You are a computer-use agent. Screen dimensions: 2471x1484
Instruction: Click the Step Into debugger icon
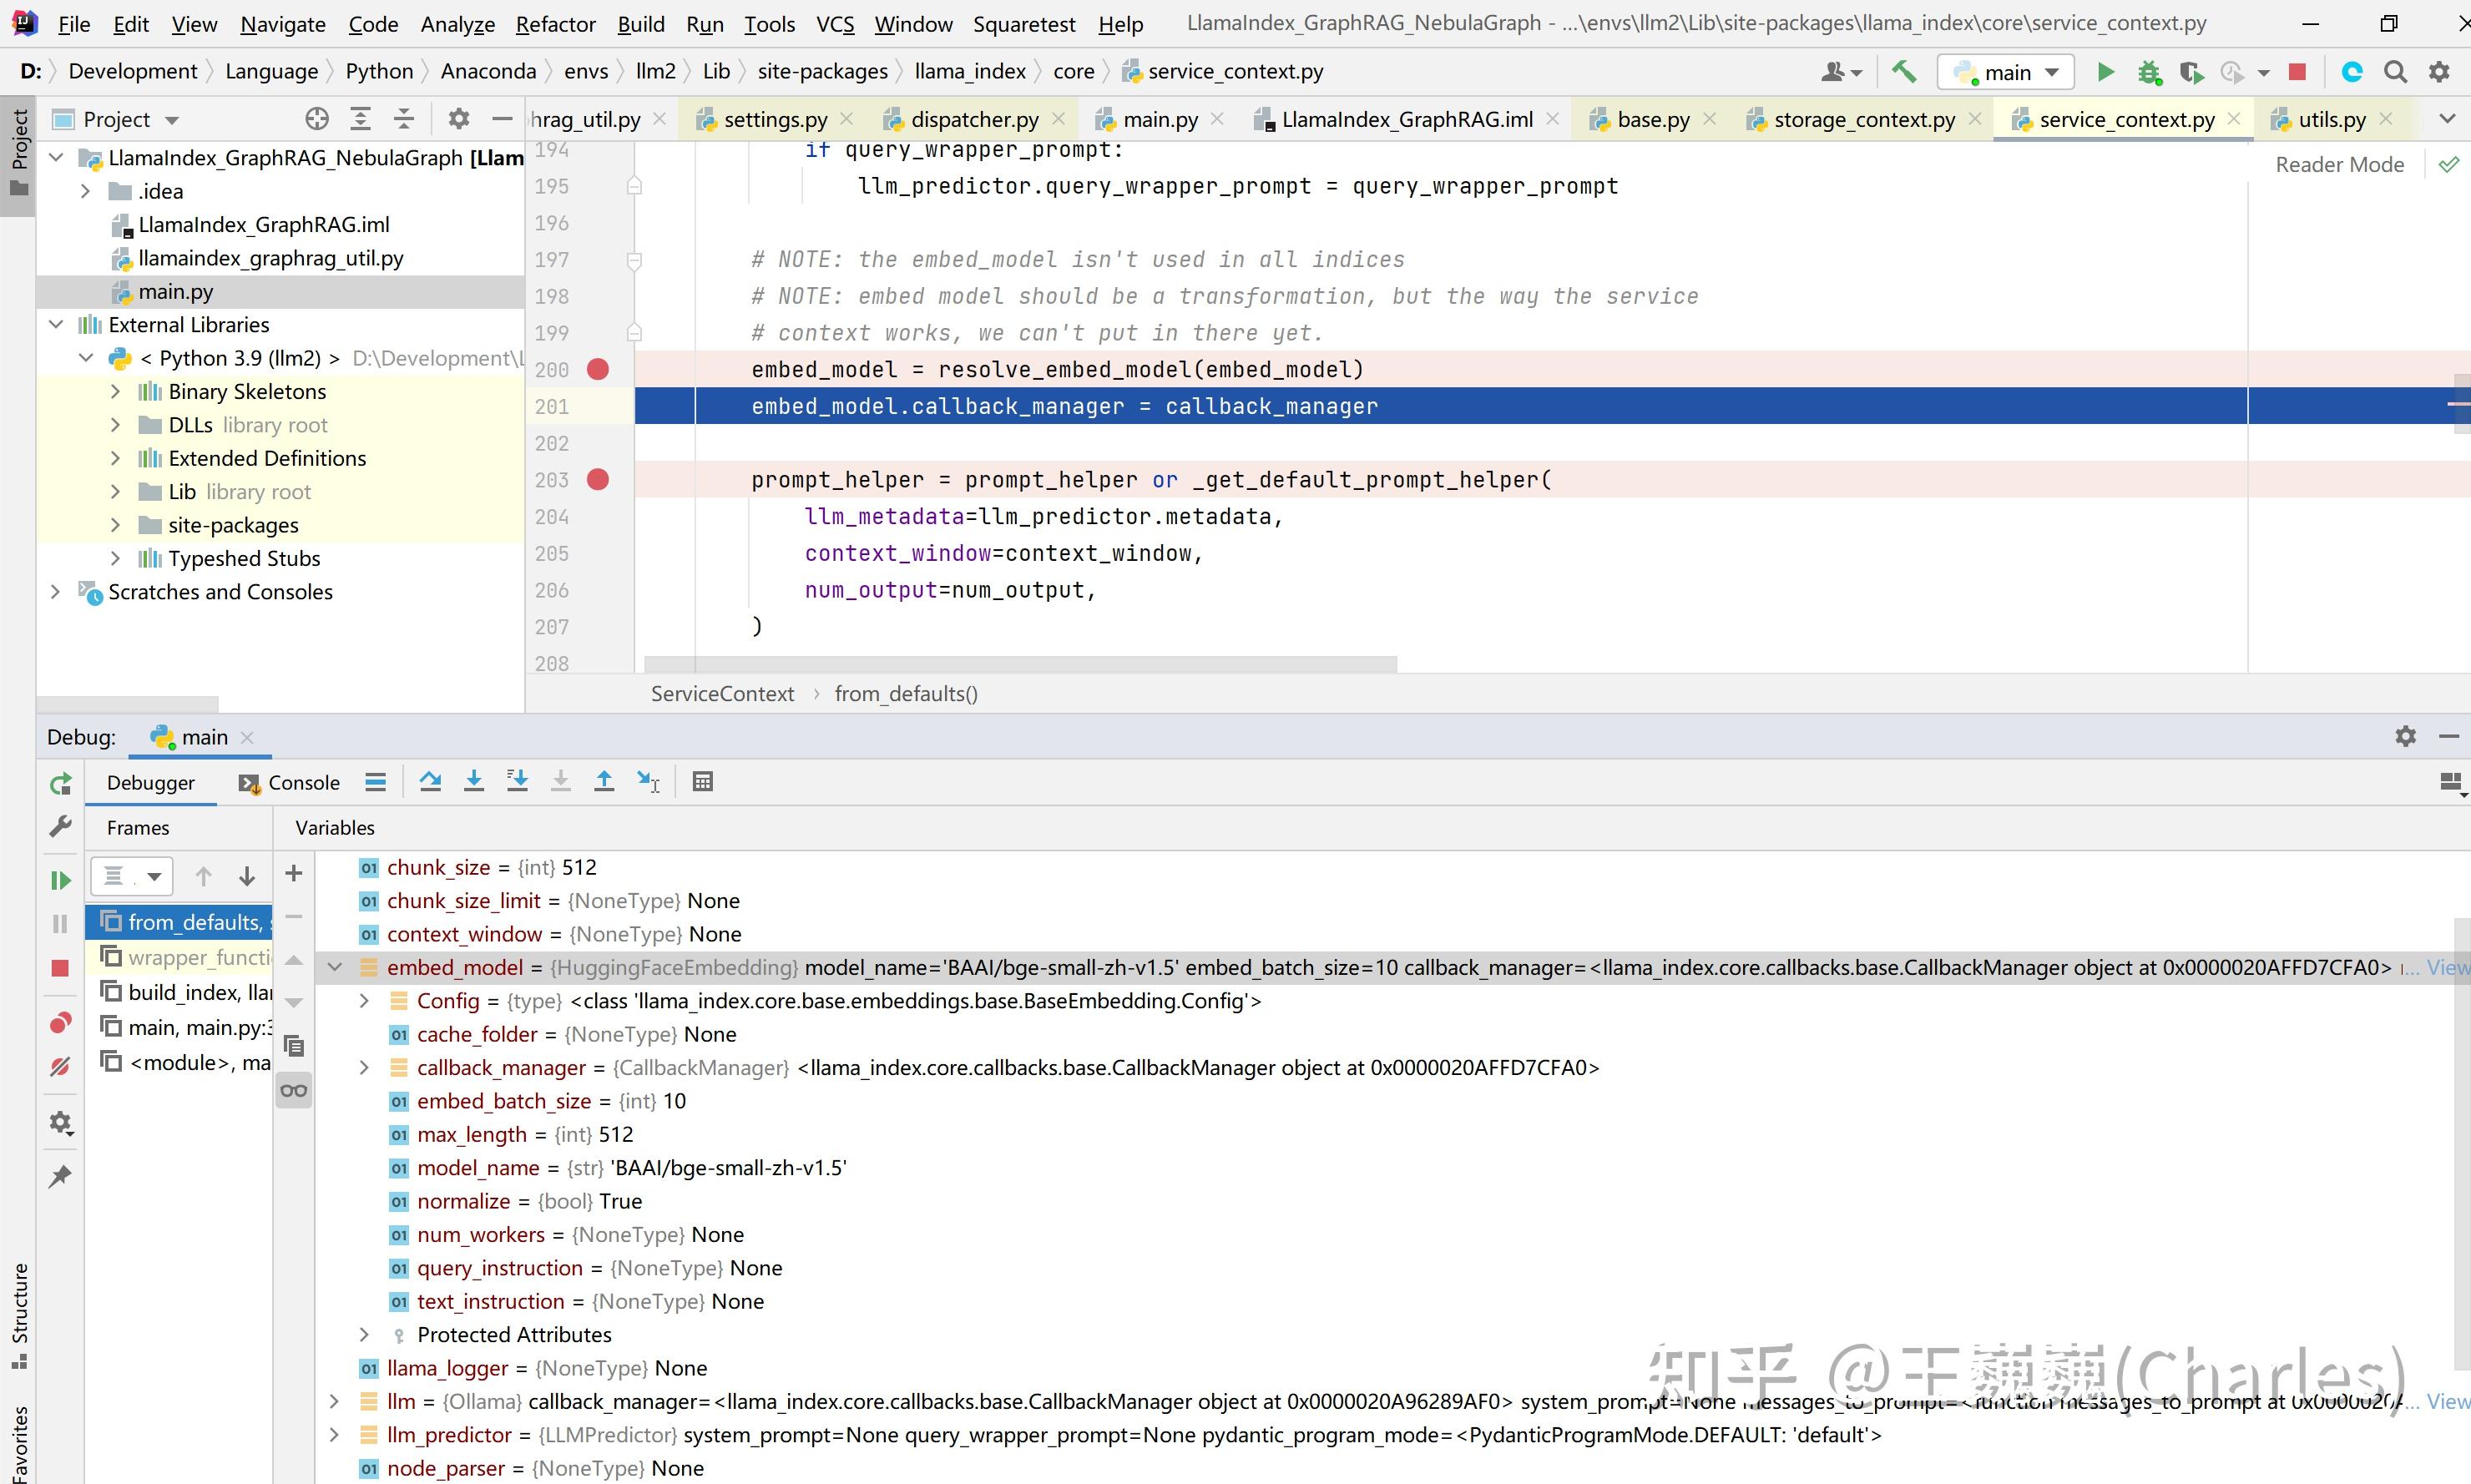click(x=474, y=782)
